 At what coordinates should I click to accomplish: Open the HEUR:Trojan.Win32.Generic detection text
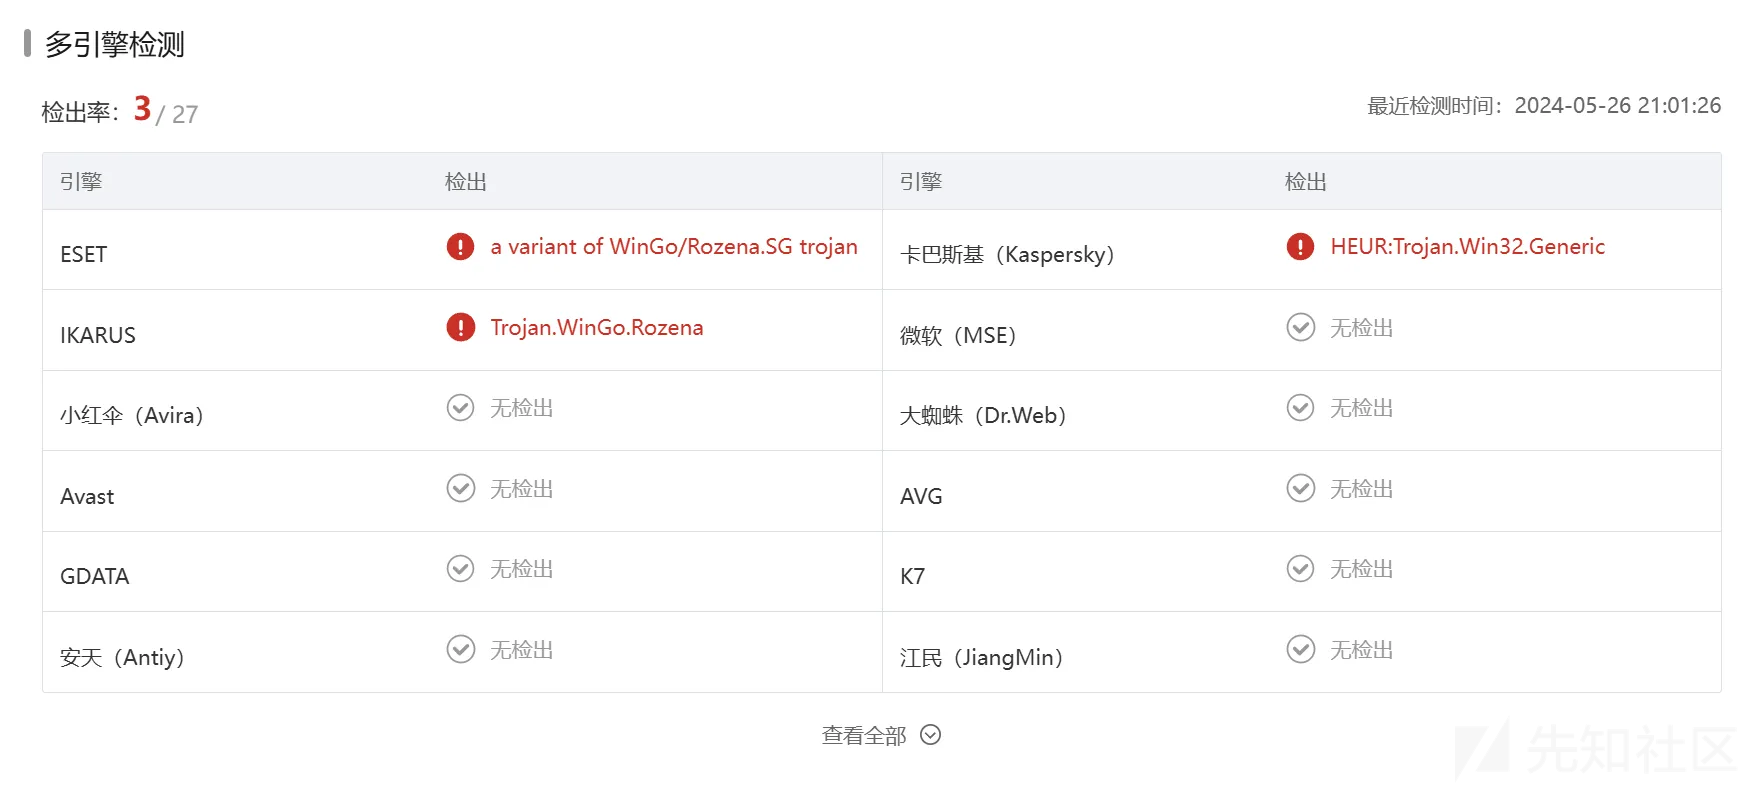(1467, 247)
